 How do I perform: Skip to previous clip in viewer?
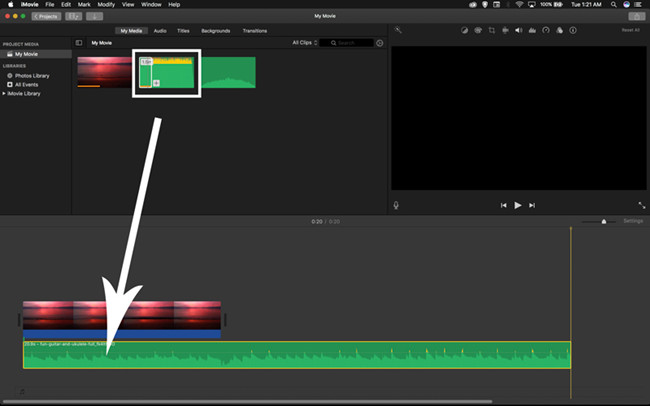(503, 205)
